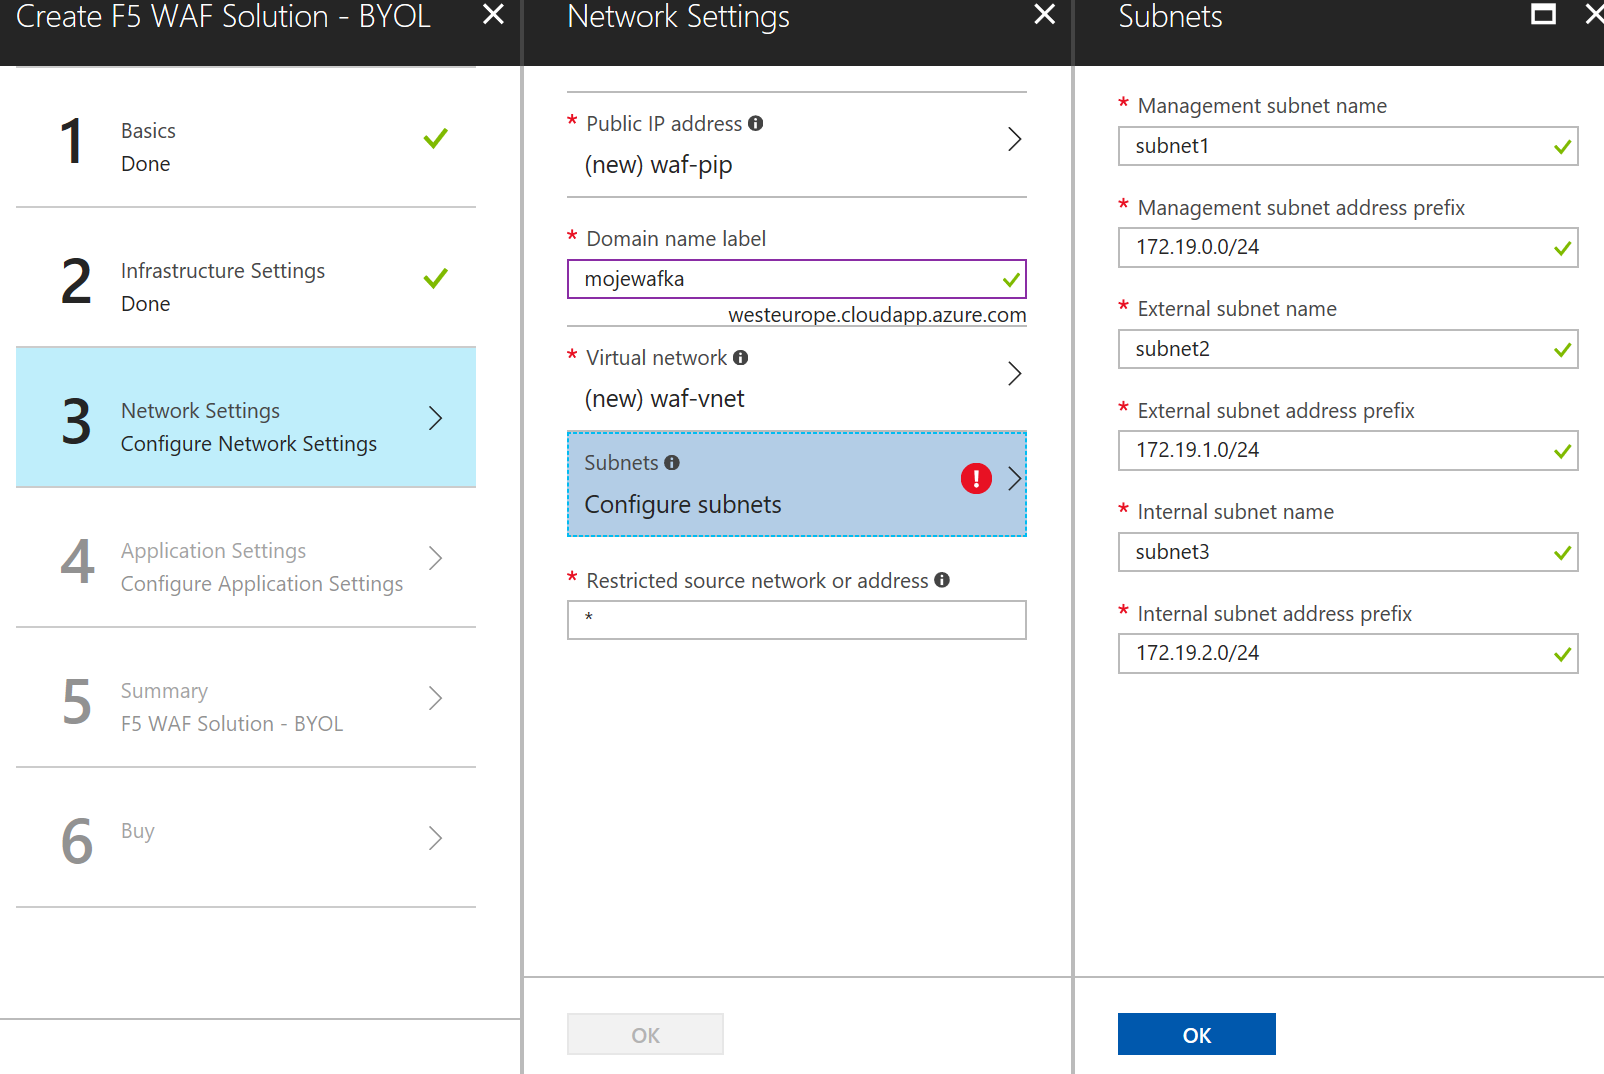Open step 1 Basics
Viewport: 1604px width, 1074px height.
(x=246, y=138)
